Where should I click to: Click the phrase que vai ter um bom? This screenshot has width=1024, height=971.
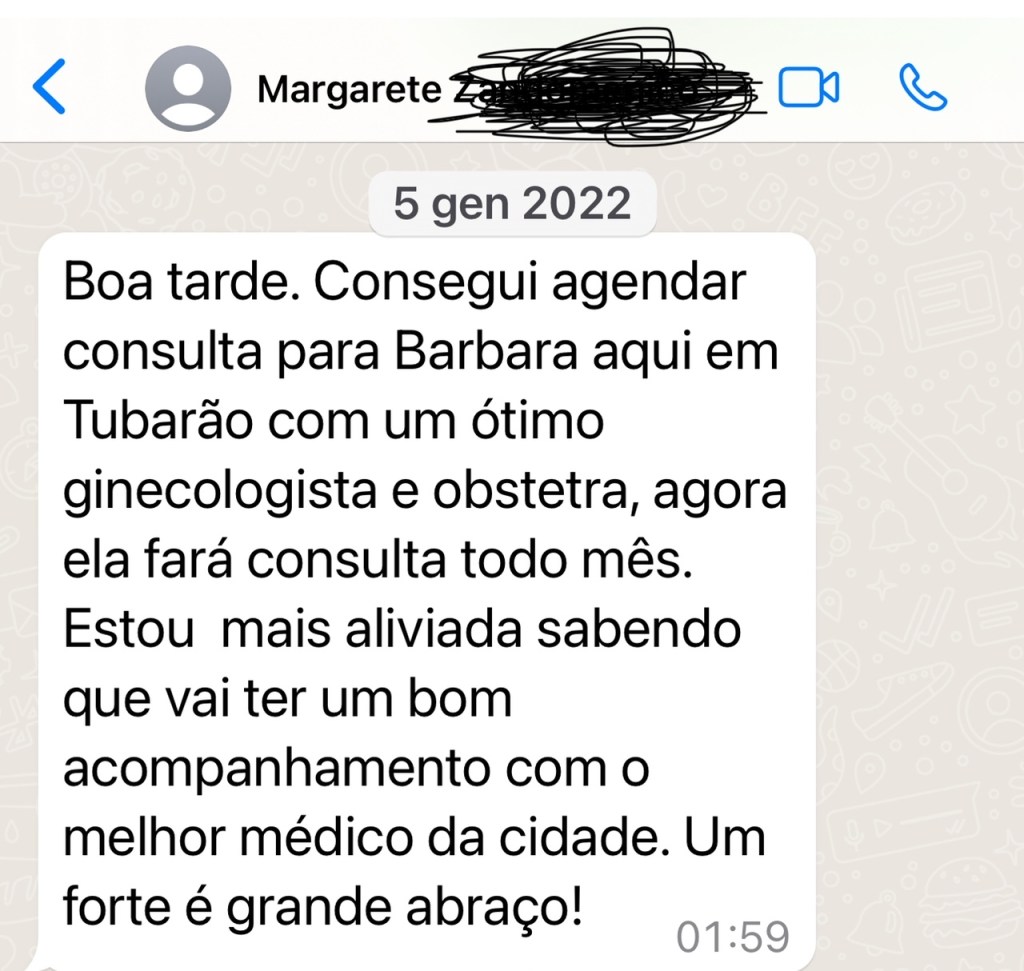pyautogui.click(x=287, y=700)
